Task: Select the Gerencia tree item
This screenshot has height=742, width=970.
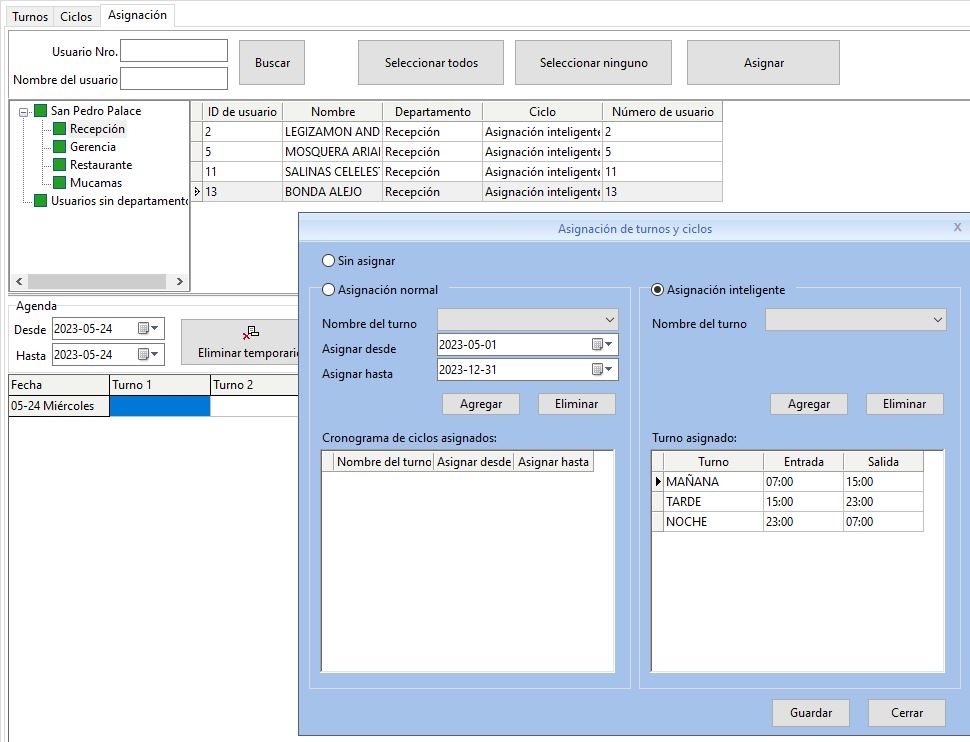Action: click(x=93, y=147)
